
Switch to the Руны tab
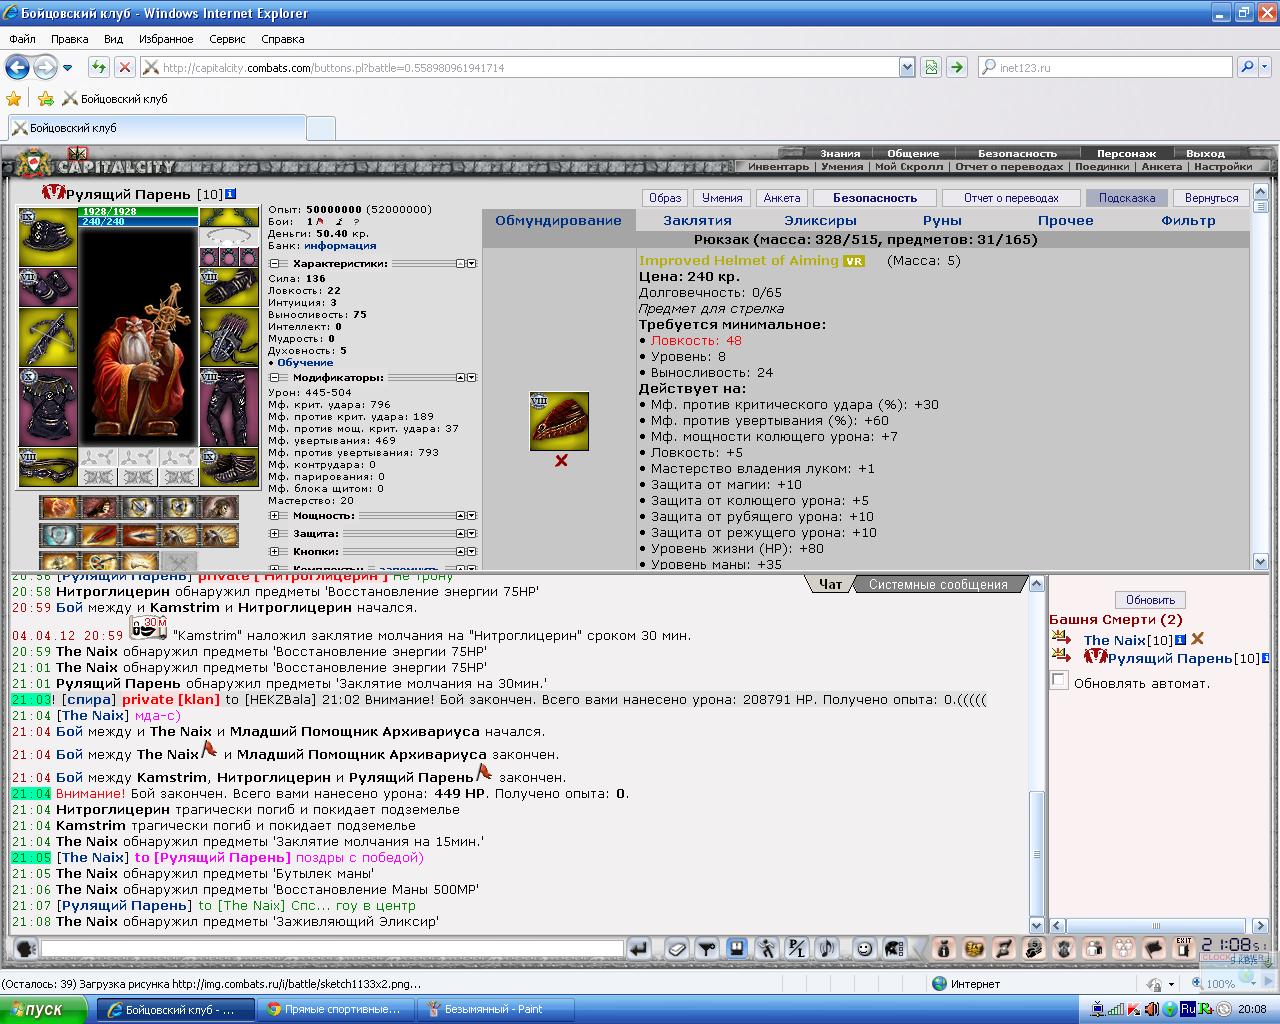(942, 220)
